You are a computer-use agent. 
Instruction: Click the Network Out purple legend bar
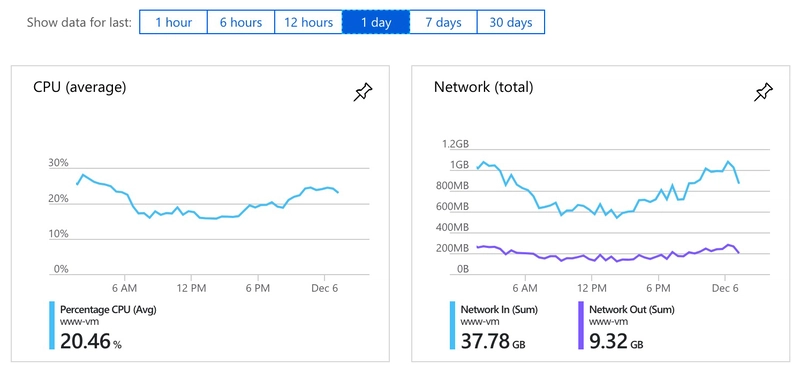(x=581, y=326)
